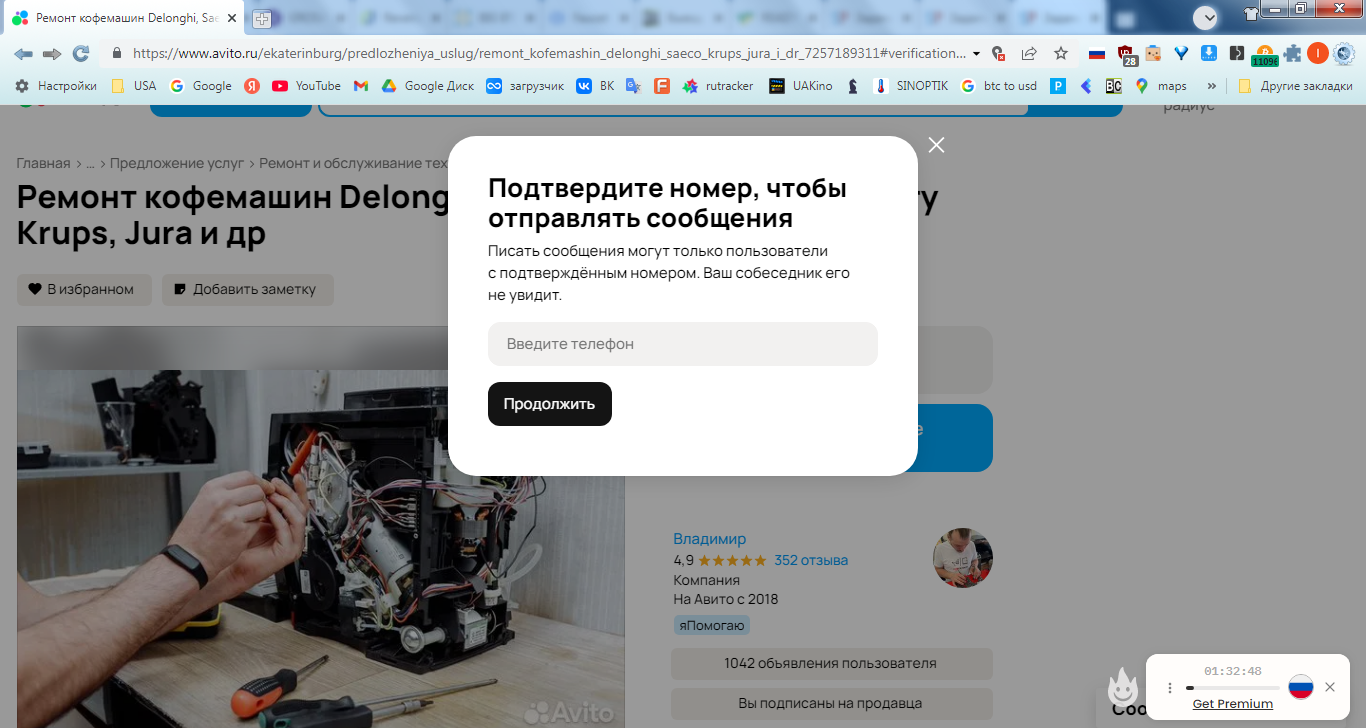Click the blue funnel extension icon

1181,53
